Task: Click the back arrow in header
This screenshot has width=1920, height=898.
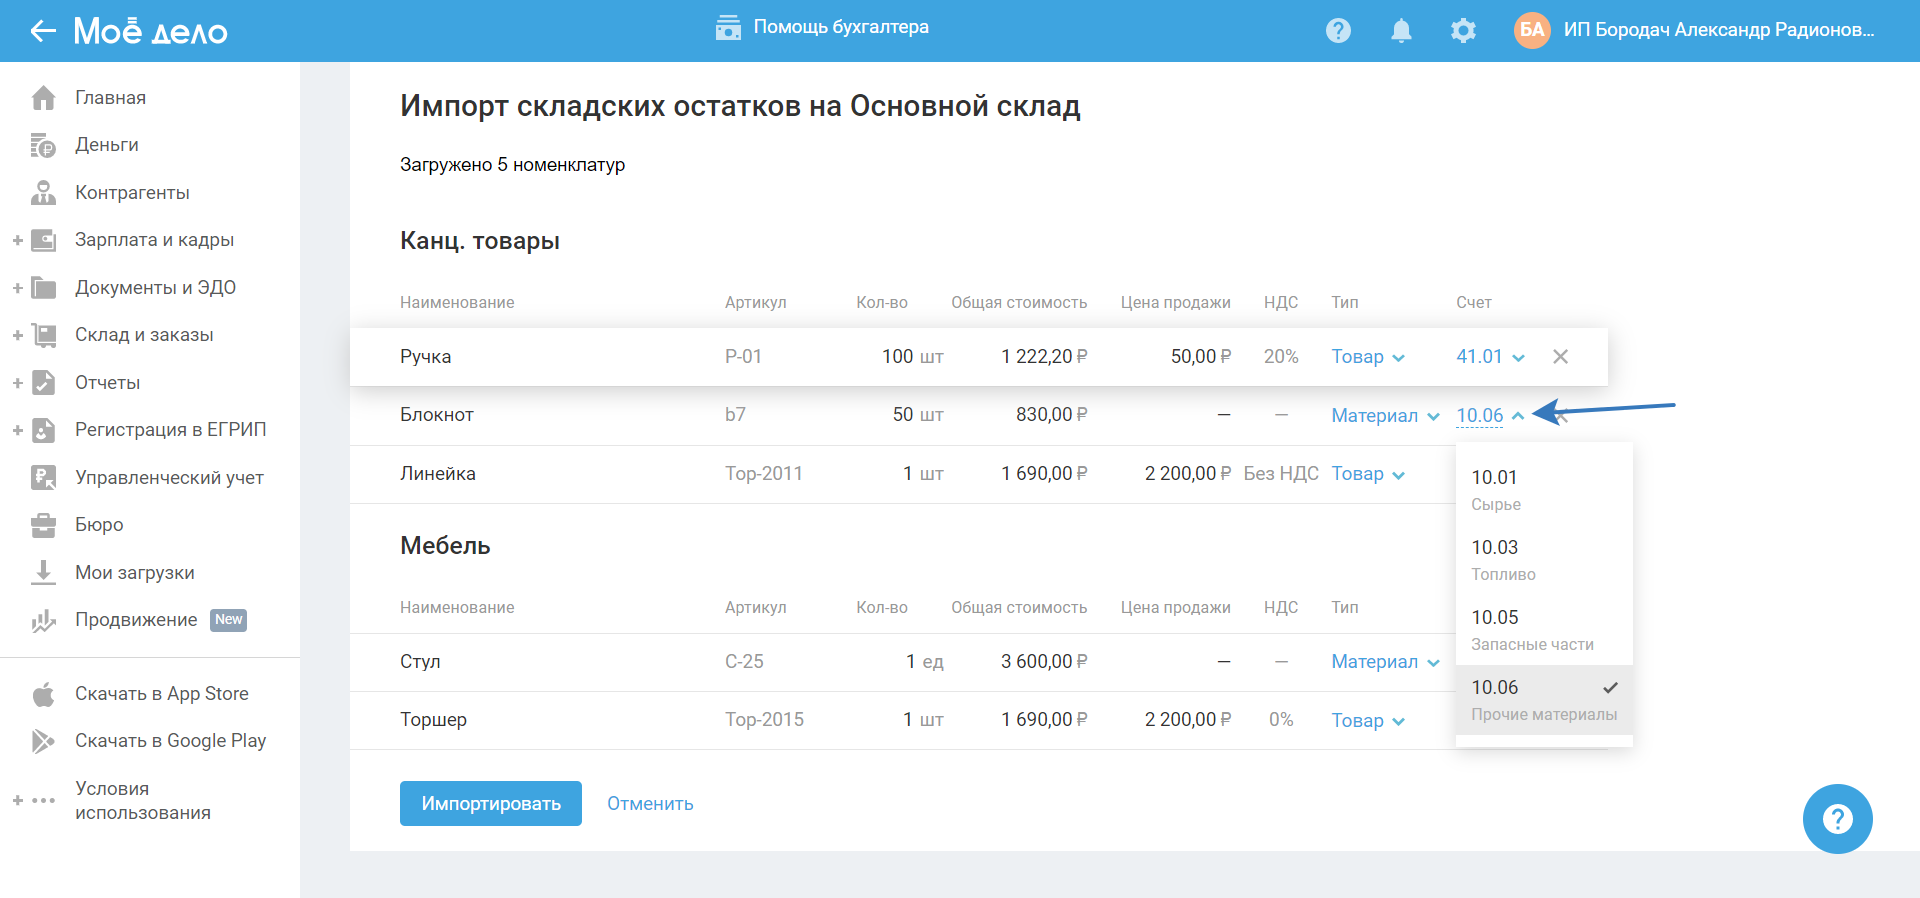Action: [42, 31]
